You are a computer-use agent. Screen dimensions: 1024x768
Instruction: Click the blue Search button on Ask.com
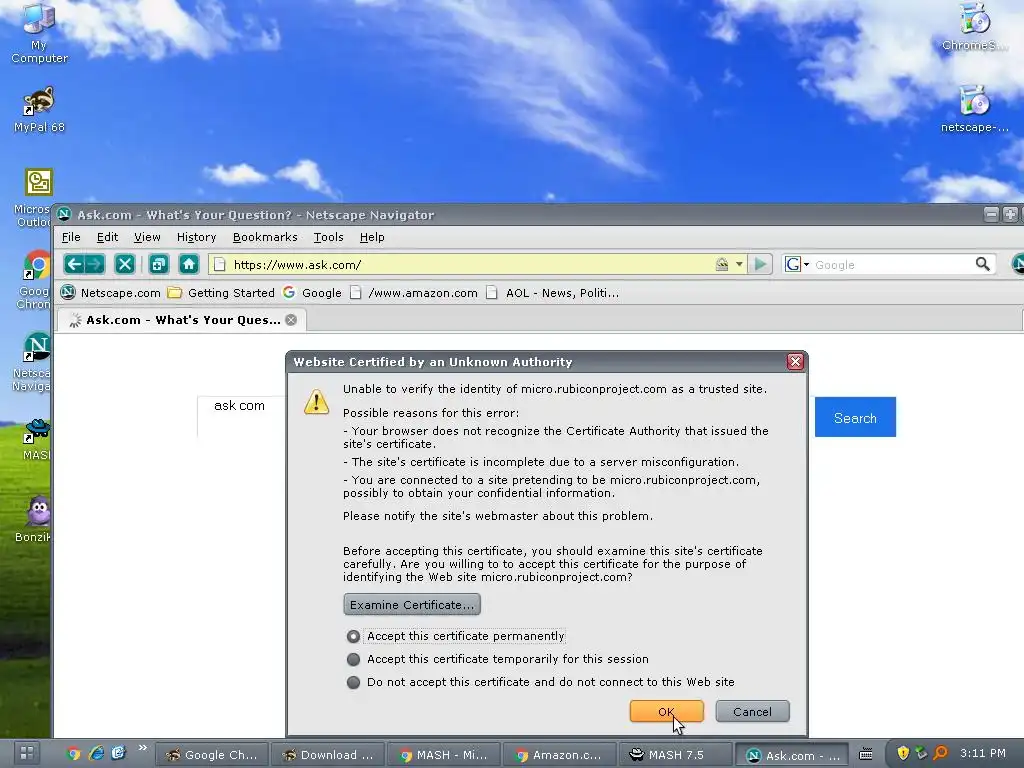(855, 417)
